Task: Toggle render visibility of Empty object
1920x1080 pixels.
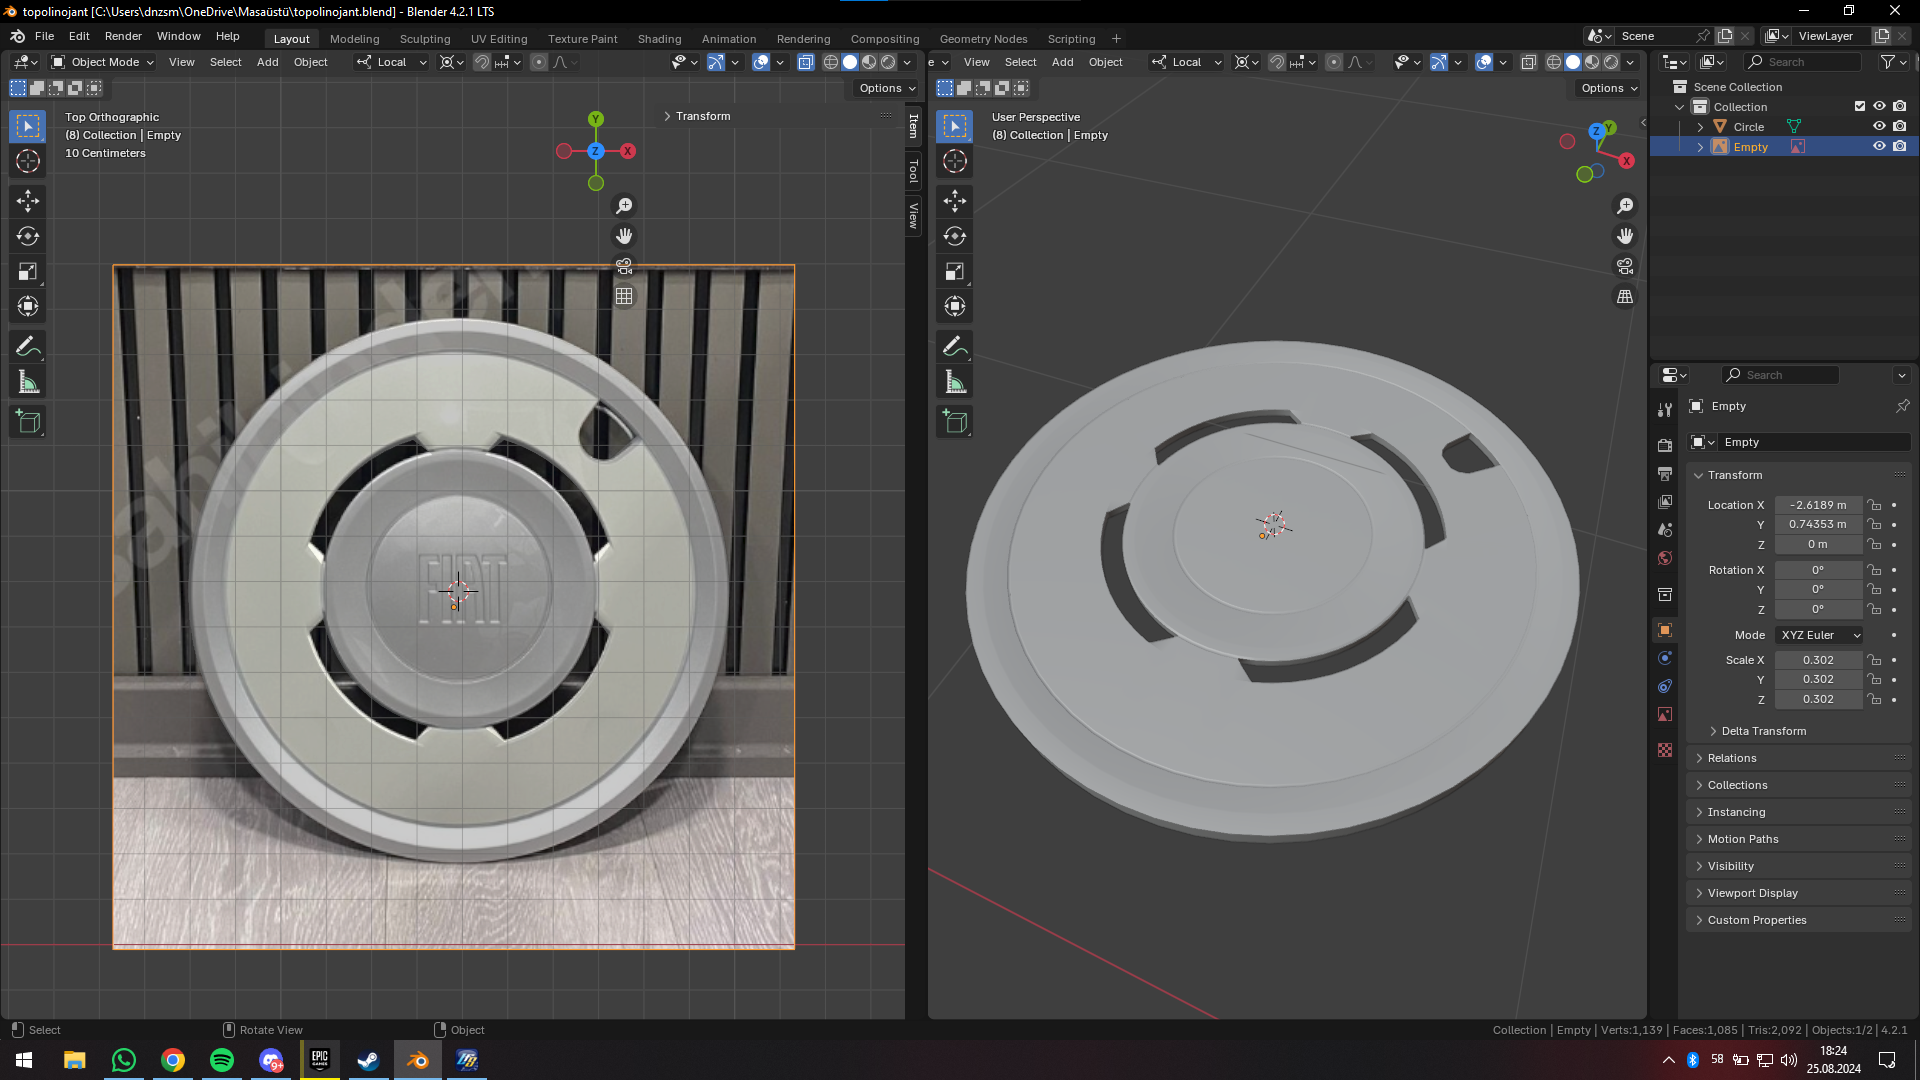Action: tap(1899, 146)
